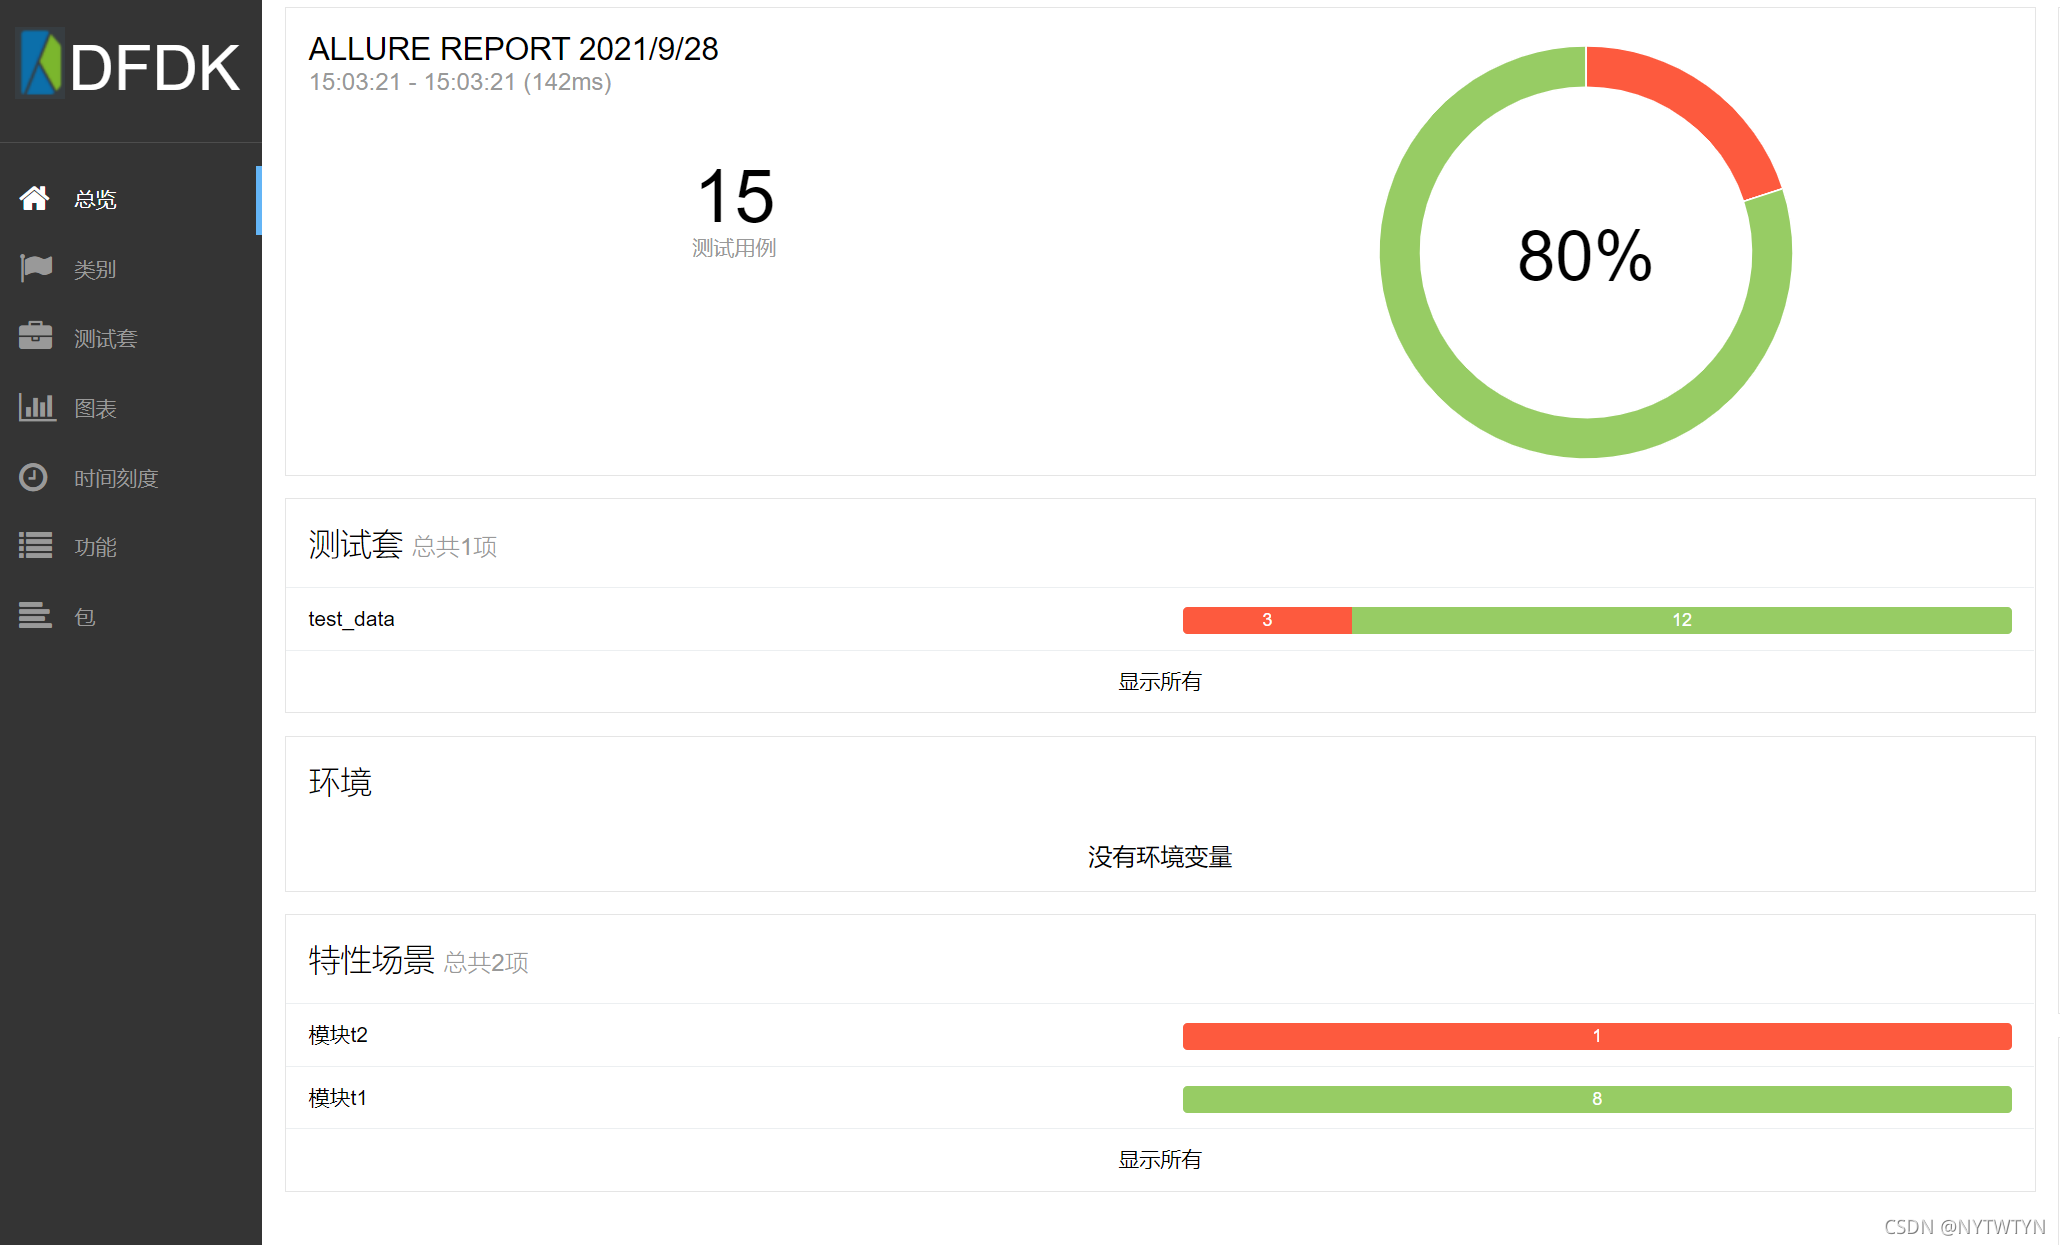
Task: Click the DFDK logo icon
Action: (x=41, y=64)
